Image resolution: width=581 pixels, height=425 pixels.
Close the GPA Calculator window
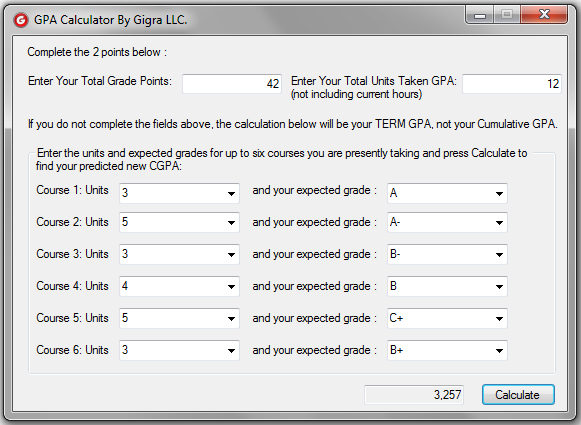(544, 15)
